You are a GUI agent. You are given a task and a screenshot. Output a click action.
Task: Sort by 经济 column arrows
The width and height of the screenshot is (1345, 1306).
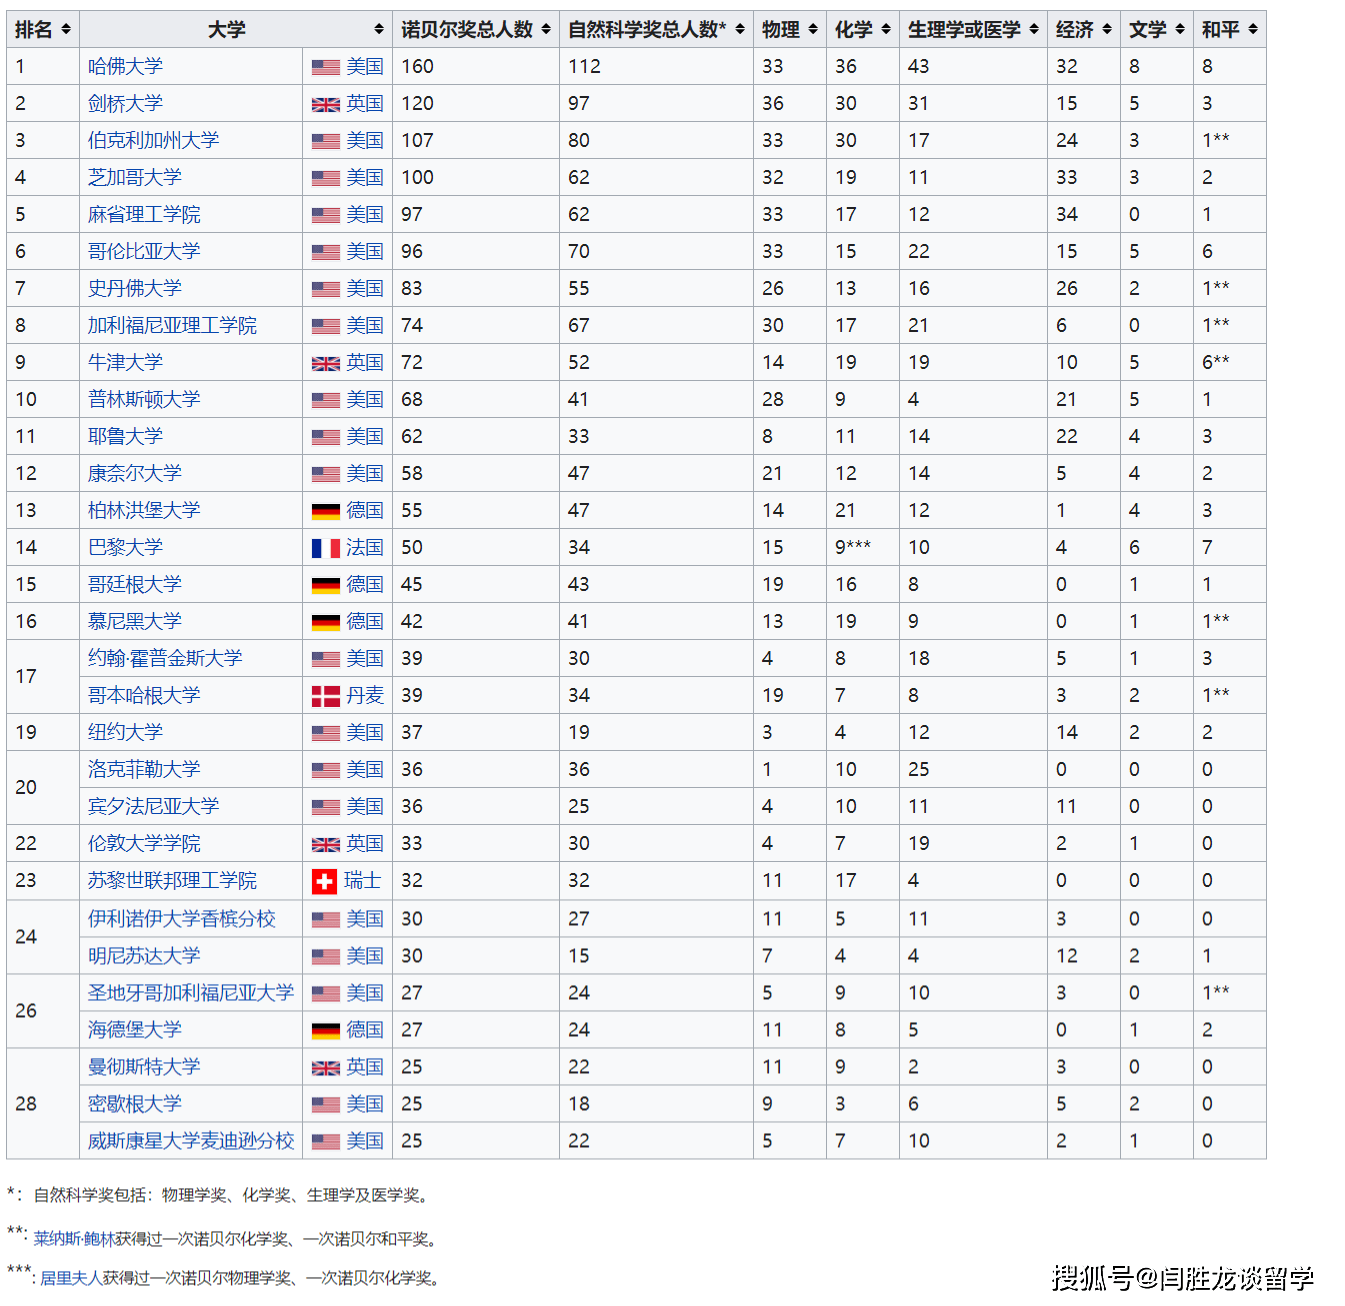pos(1107,30)
